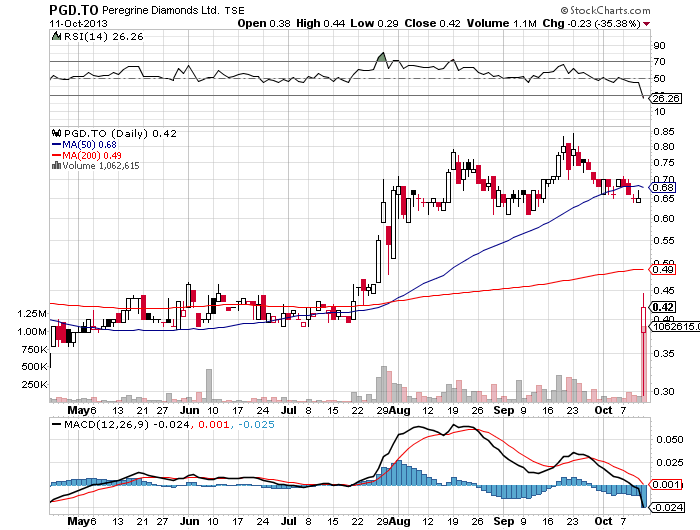The height and width of the screenshot is (530, 700).
Task: Click the 0.30 price axis label
Action: point(663,392)
